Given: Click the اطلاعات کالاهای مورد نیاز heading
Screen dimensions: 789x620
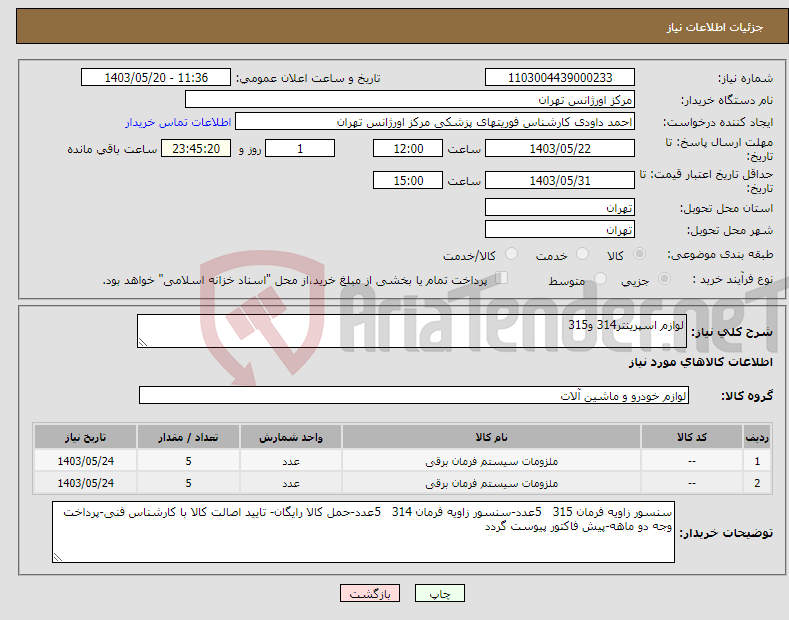Looking at the screenshot, I should pyautogui.click(x=700, y=362).
